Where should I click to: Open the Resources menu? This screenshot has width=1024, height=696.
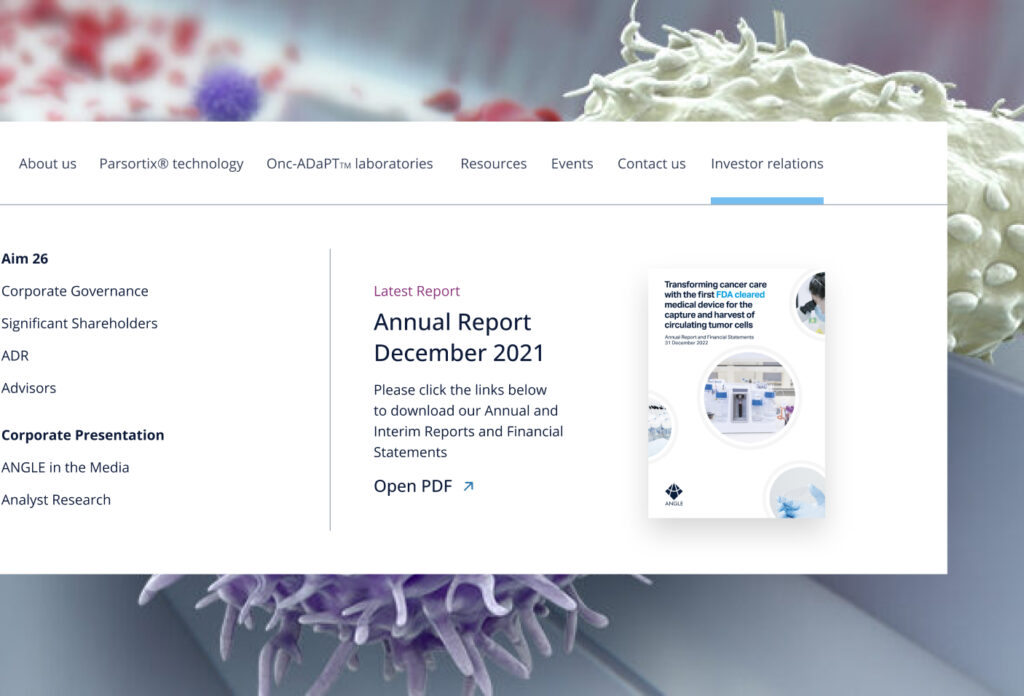493,164
